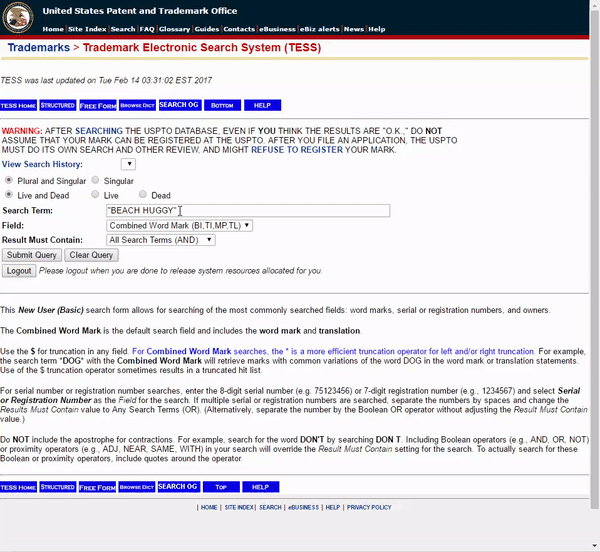Screen dimensions: 600x552
Task: Open Site Index in the top navigation
Action: point(87,29)
